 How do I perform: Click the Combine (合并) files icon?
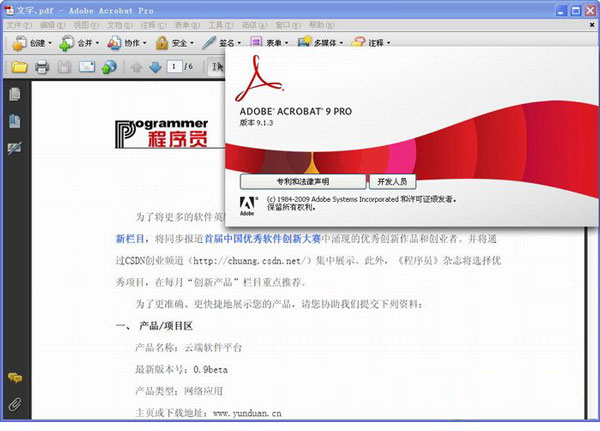66,43
